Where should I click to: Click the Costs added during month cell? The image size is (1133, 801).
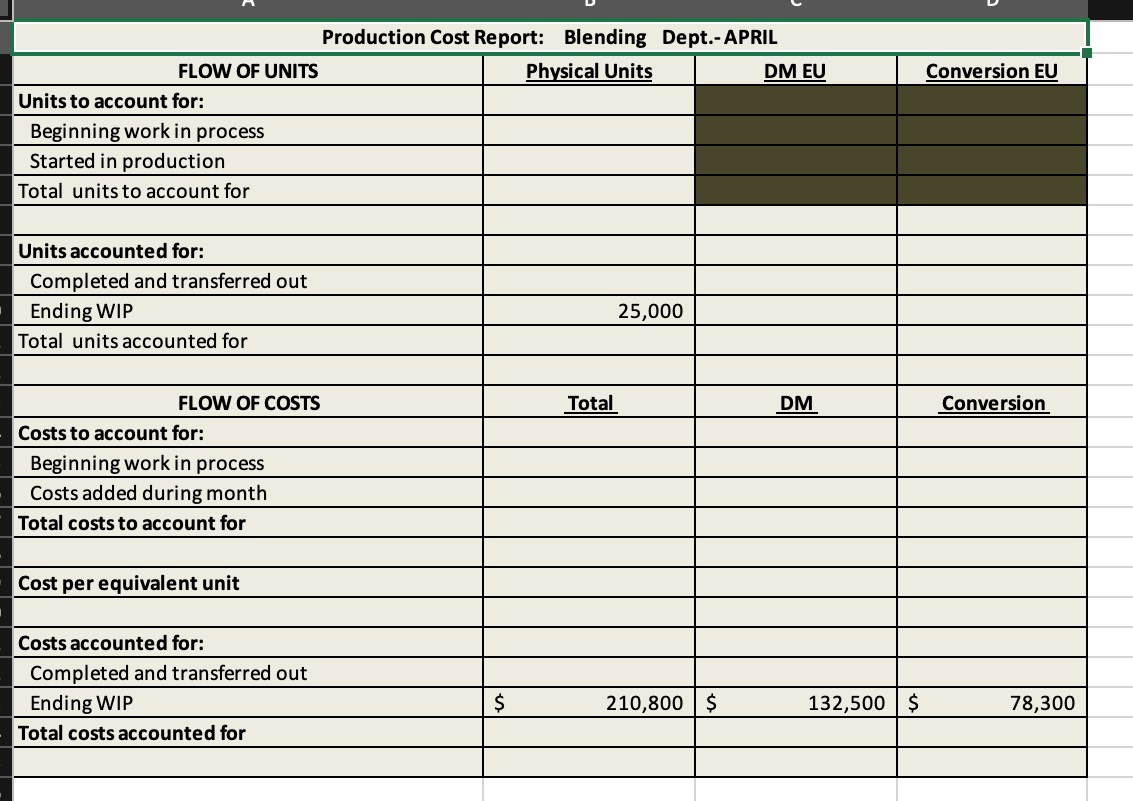click(247, 493)
